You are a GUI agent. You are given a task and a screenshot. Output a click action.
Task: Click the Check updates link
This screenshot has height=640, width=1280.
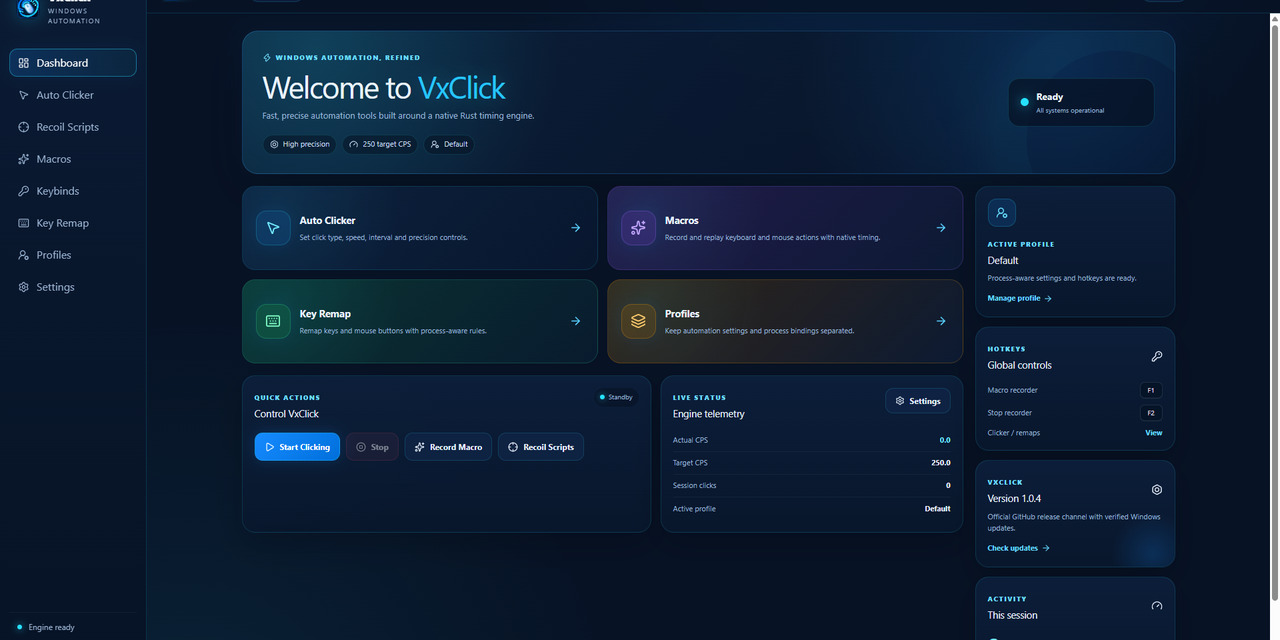pyautogui.click(x=1018, y=548)
